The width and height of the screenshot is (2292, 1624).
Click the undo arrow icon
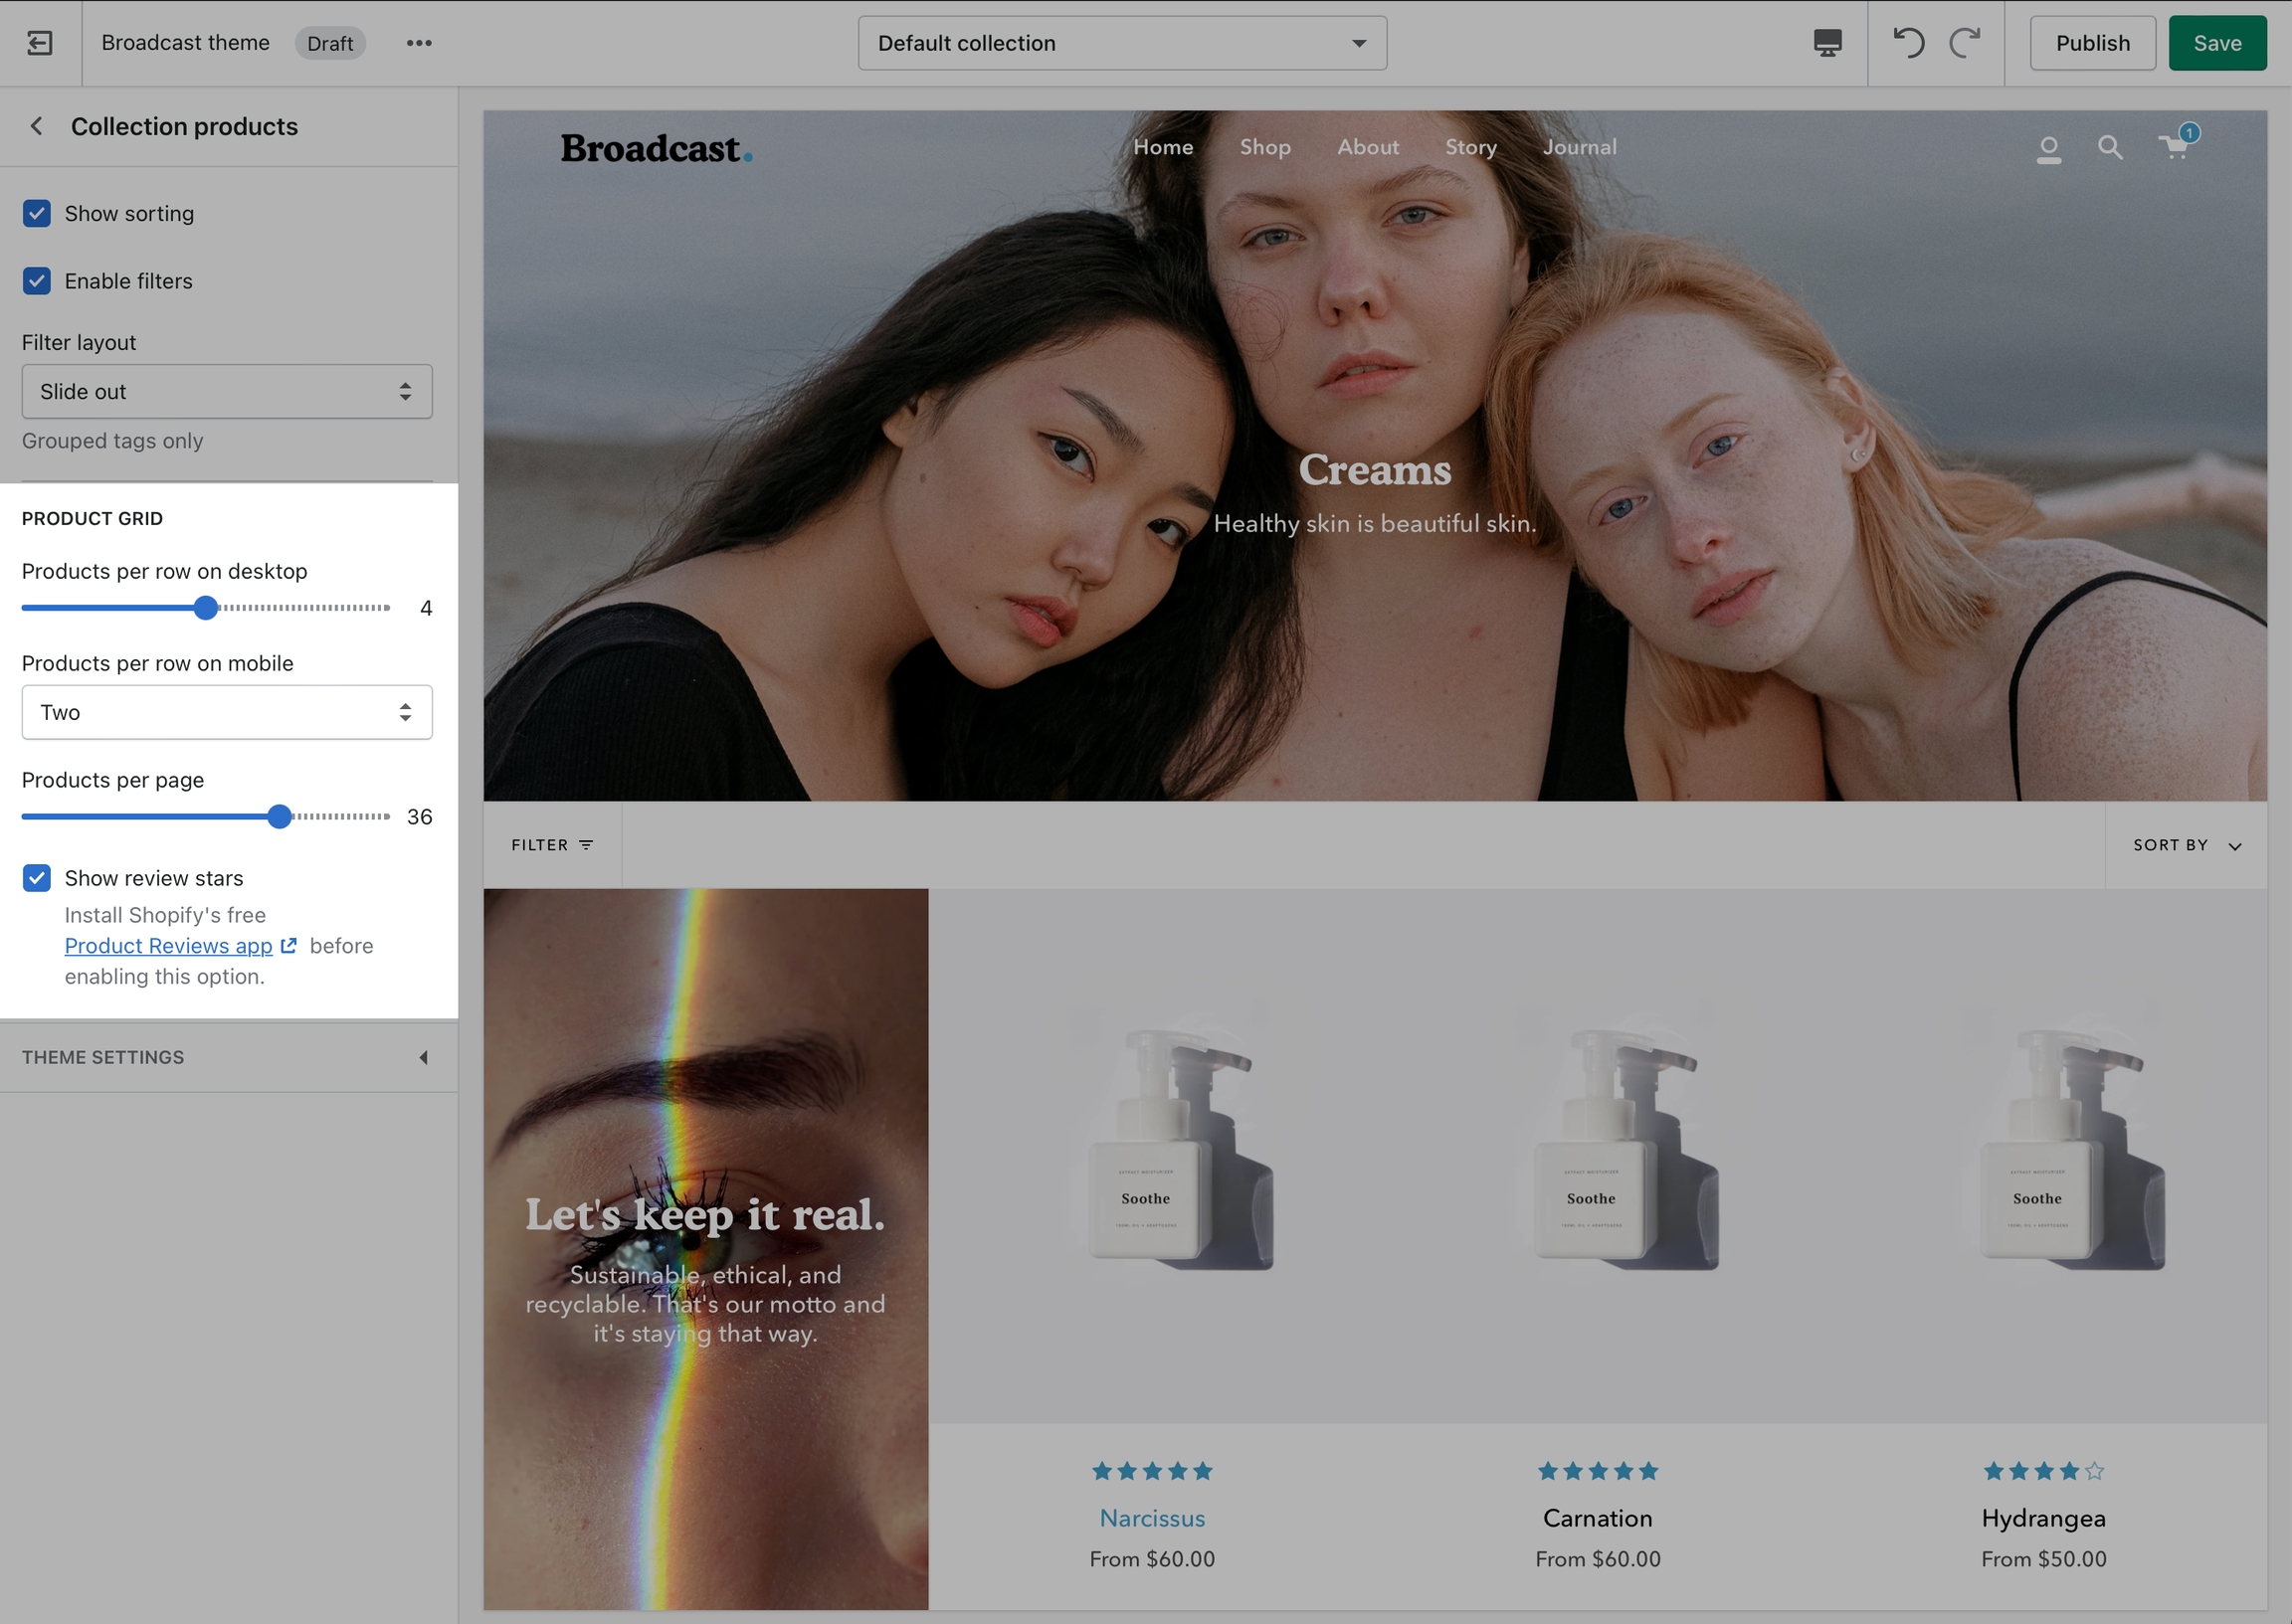pos(1908,43)
